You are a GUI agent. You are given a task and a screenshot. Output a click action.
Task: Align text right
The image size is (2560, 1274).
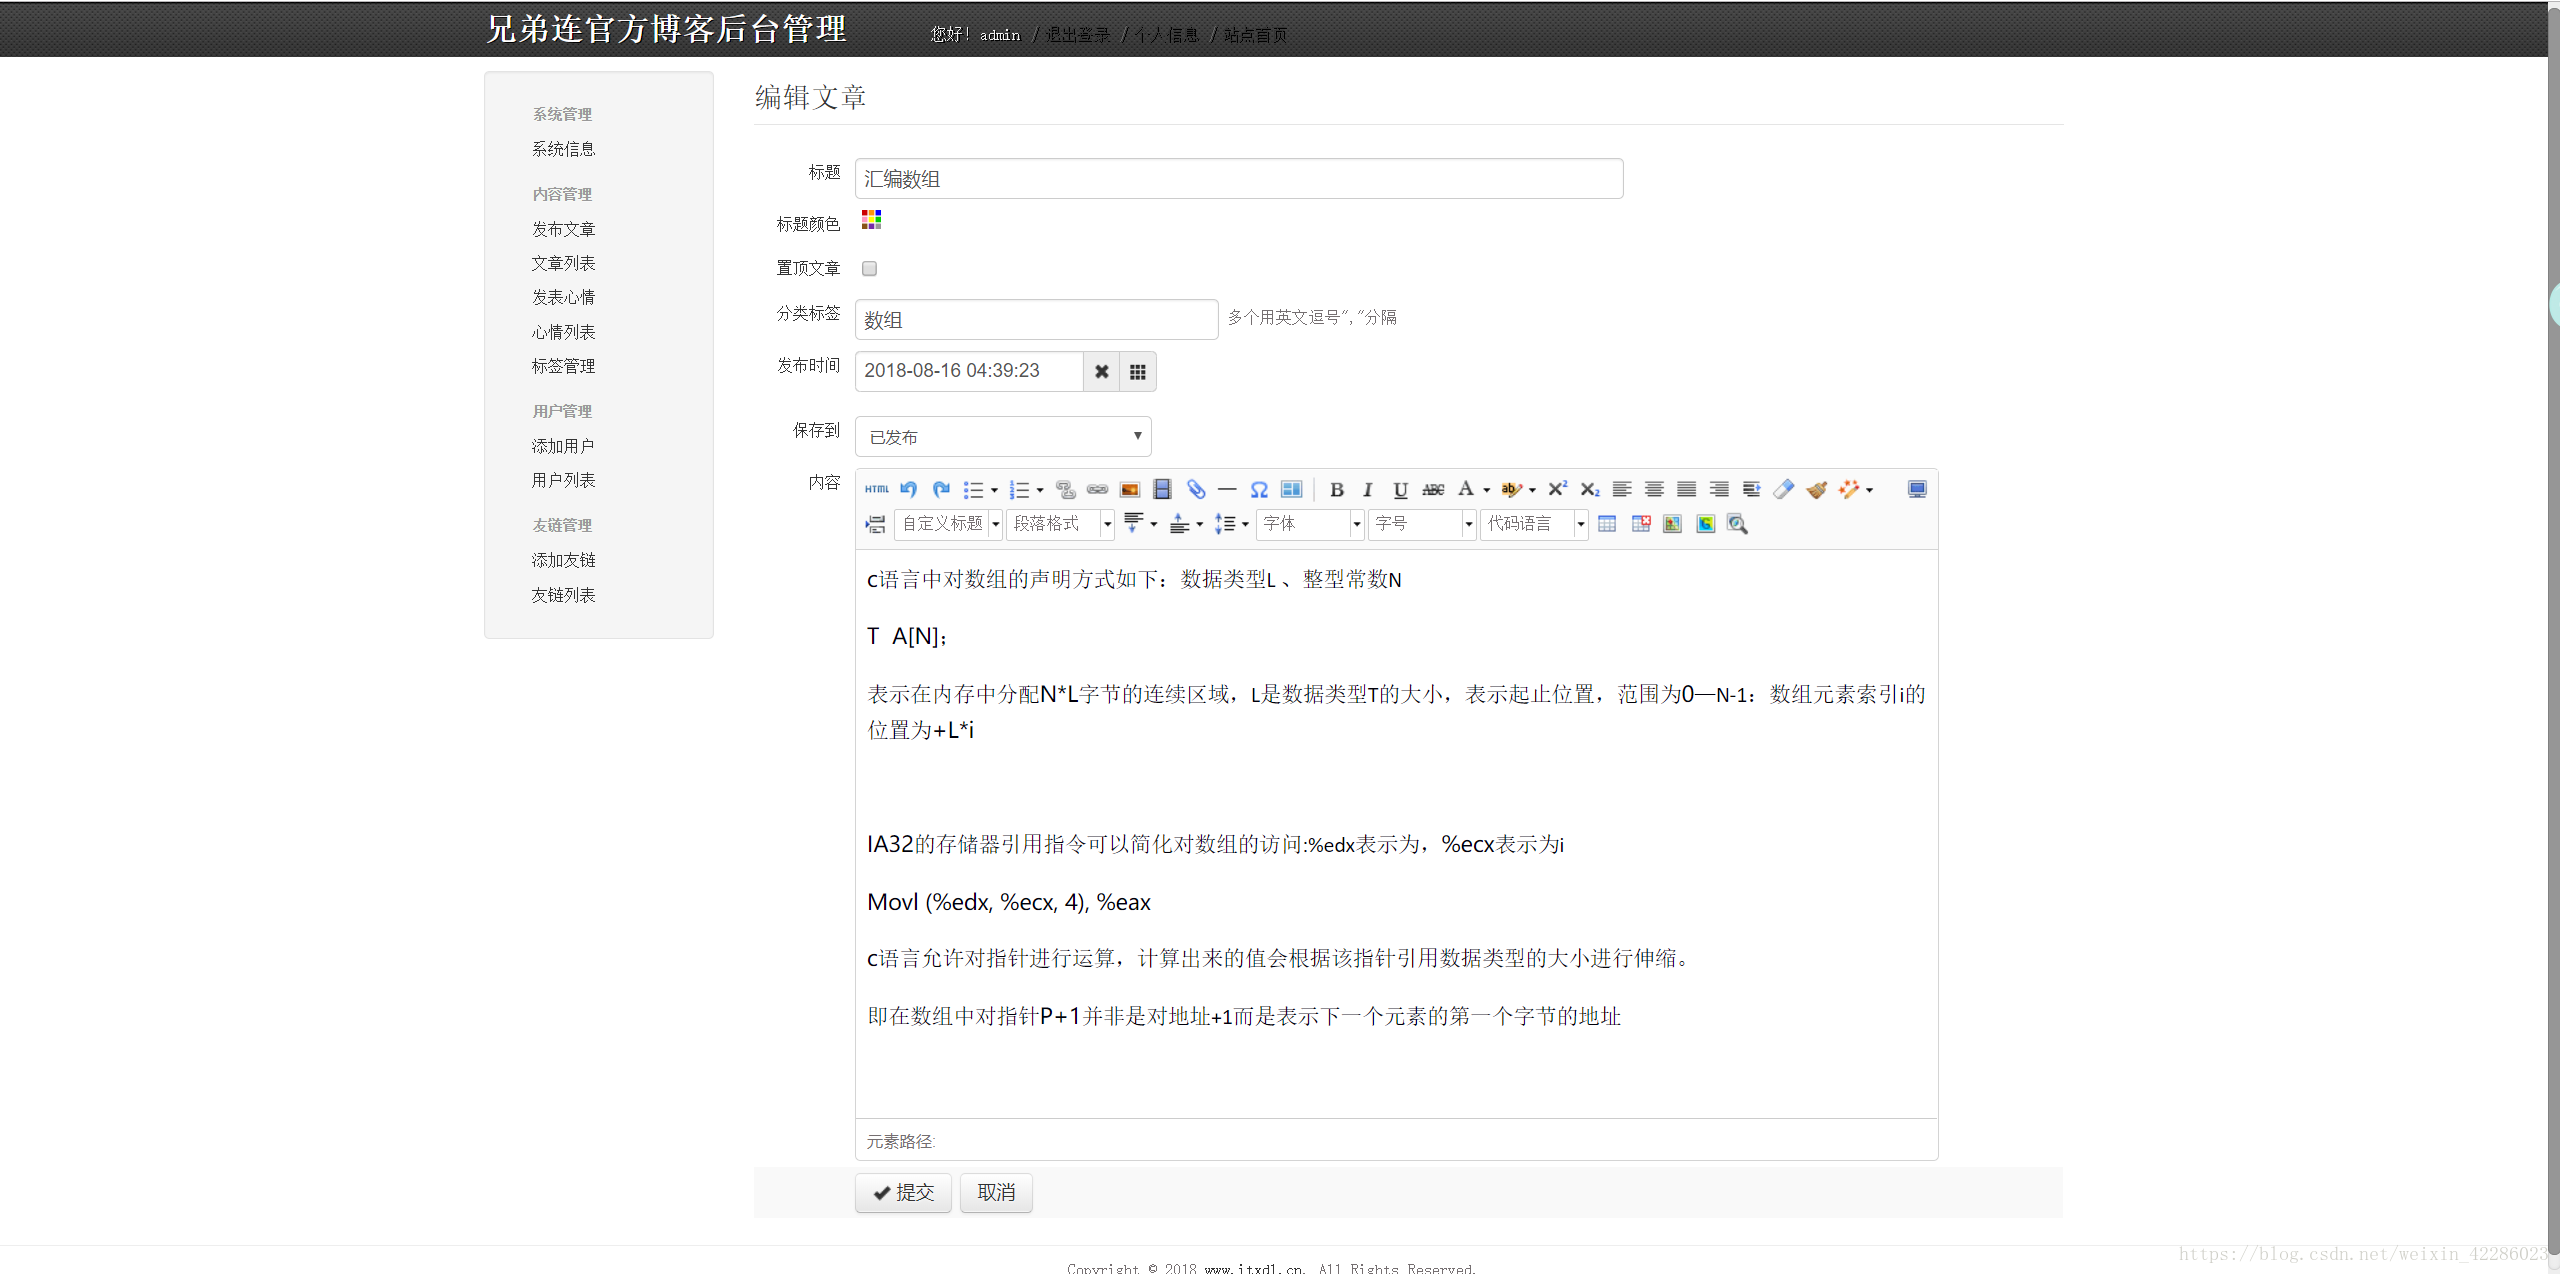click(x=1719, y=489)
